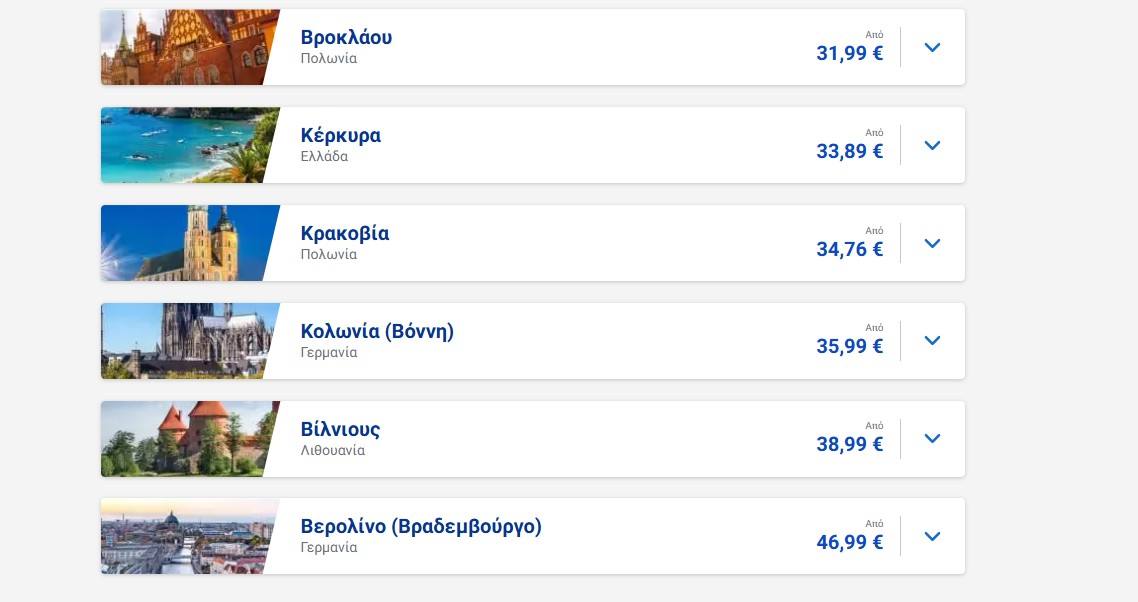Click the Βερολίνο (Βραδεμβούργο) destination title

(421, 526)
